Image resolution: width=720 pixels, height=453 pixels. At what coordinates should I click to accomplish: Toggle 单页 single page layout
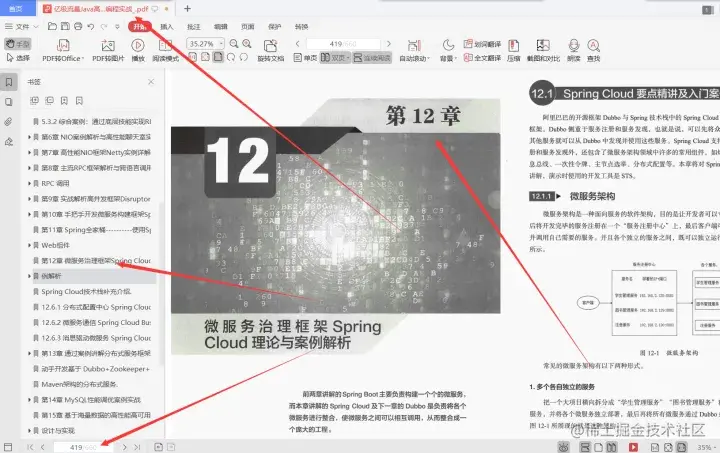(305, 58)
